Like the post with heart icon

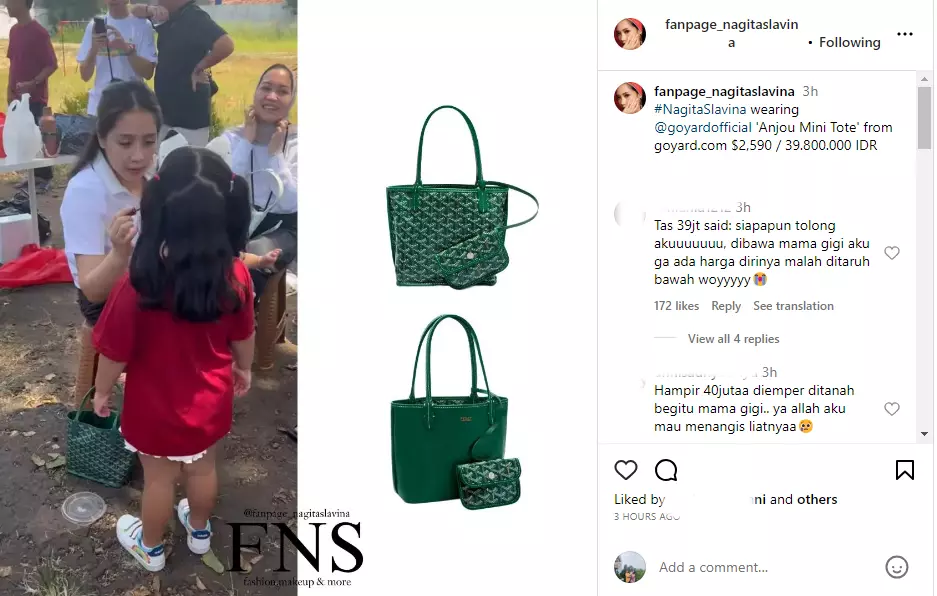pyautogui.click(x=626, y=470)
